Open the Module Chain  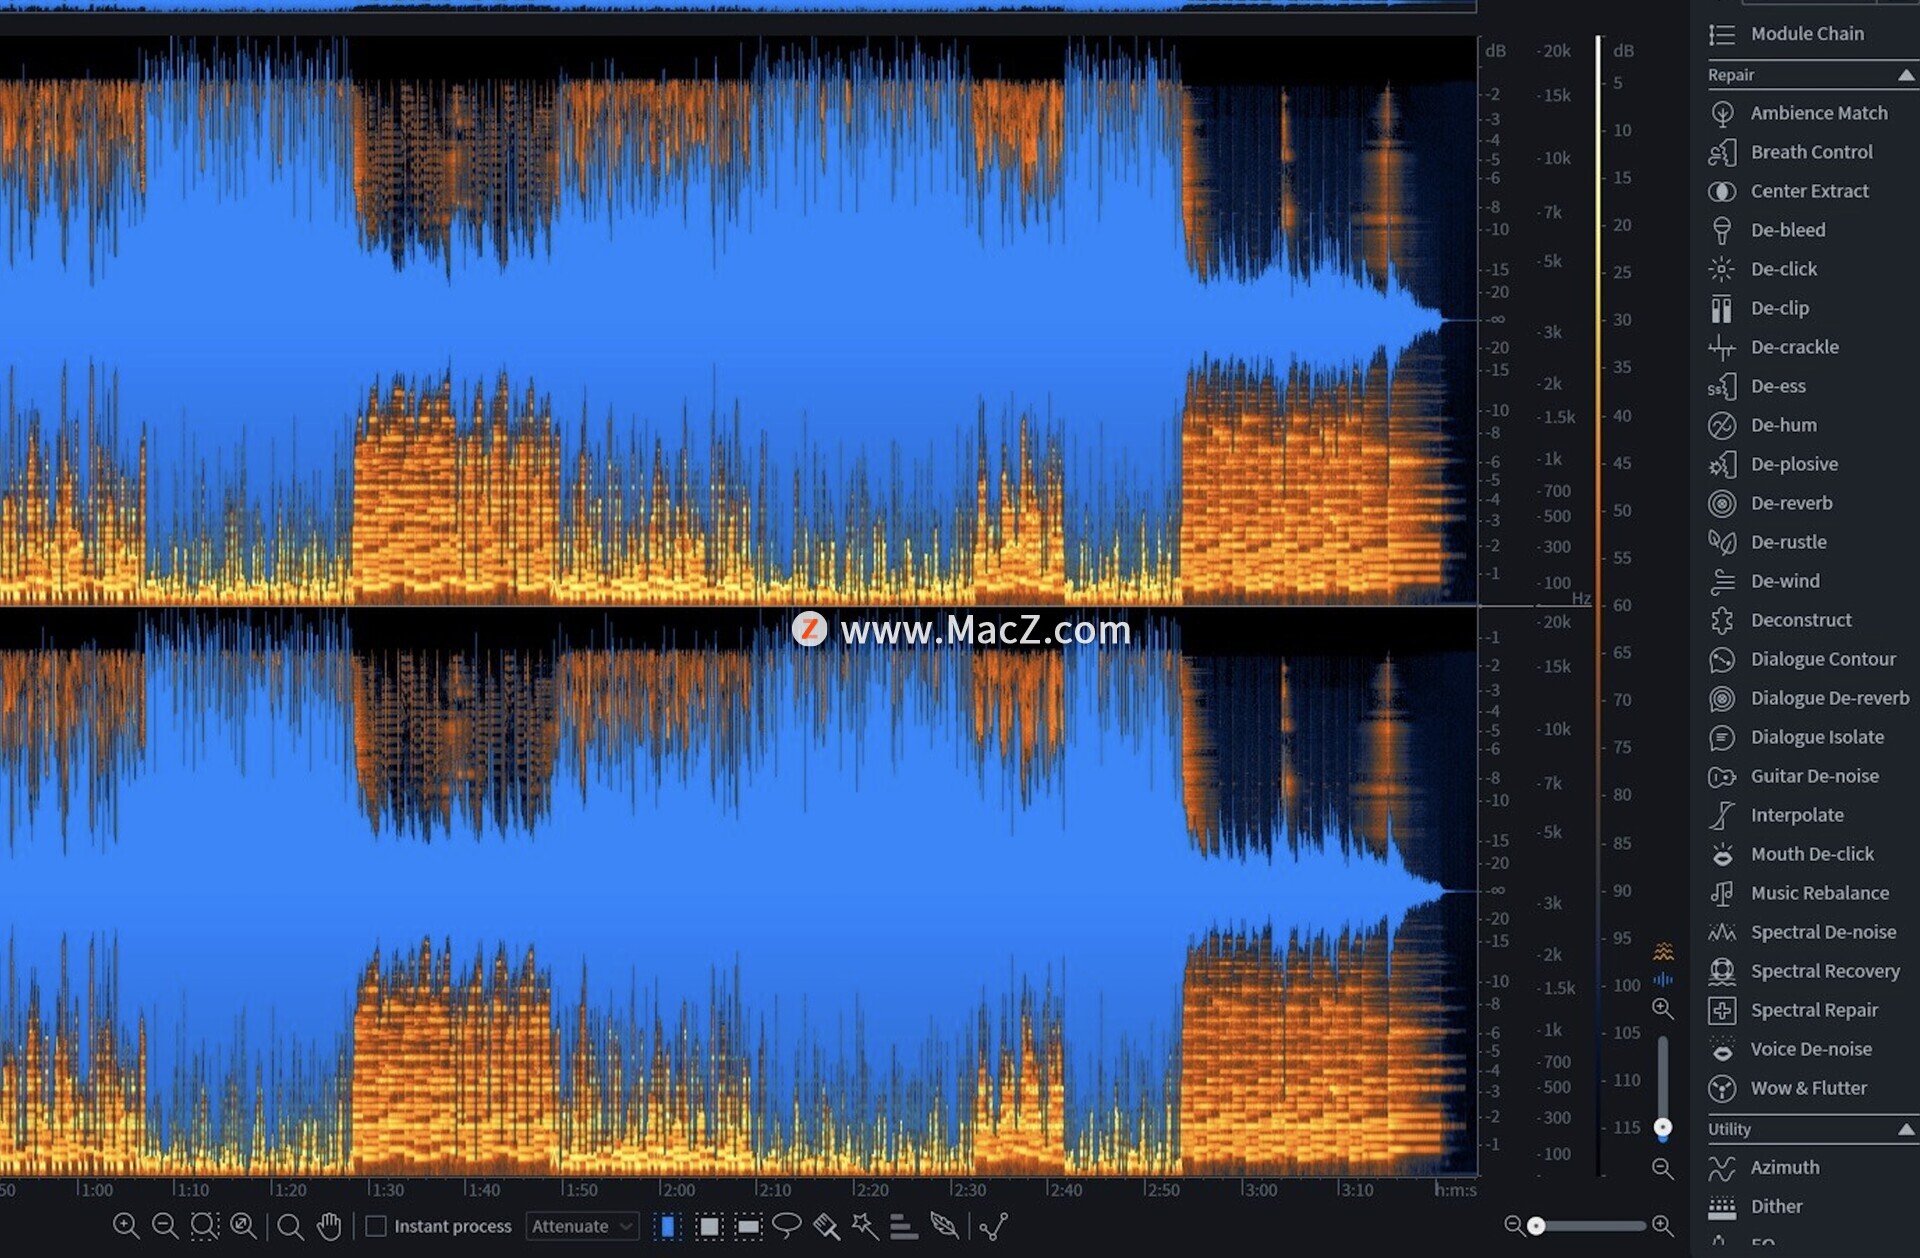click(x=1806, y=34)
